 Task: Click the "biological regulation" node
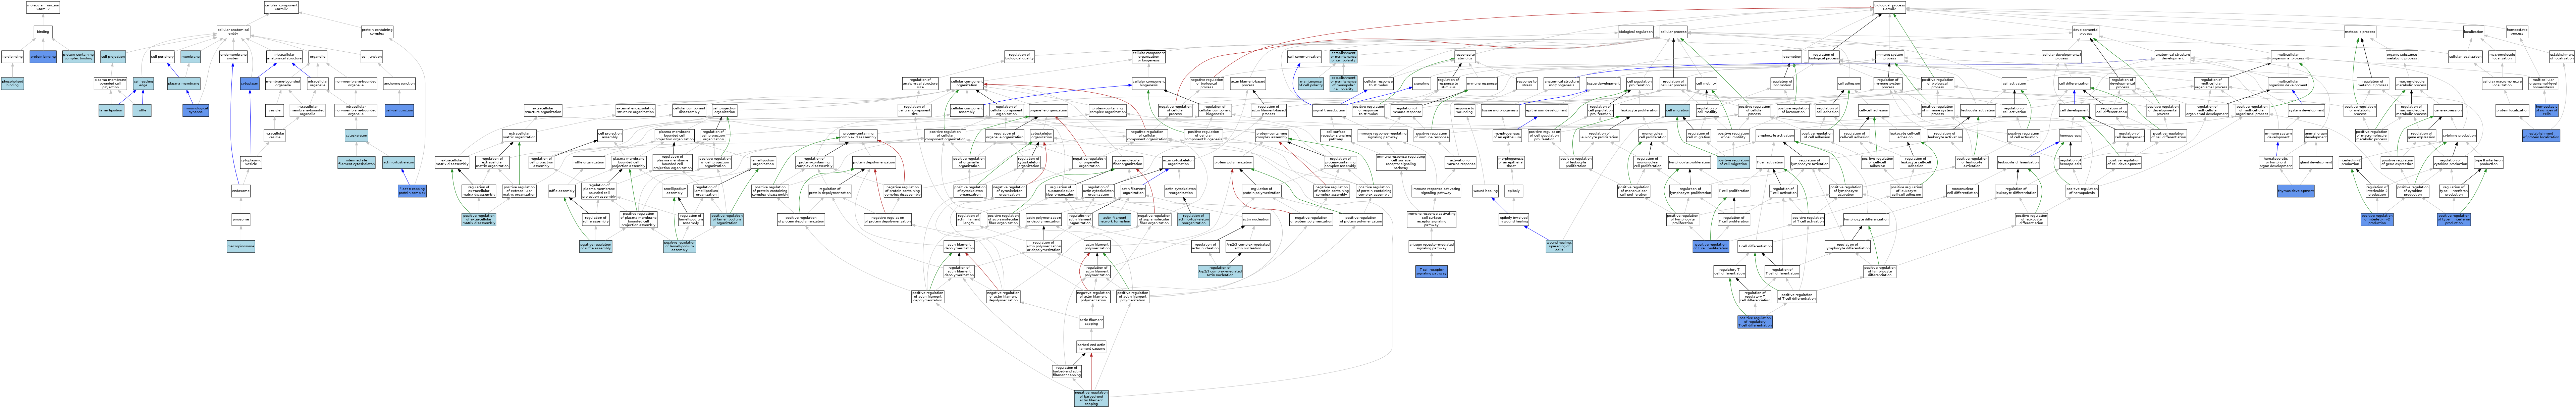coord(1636,32)
